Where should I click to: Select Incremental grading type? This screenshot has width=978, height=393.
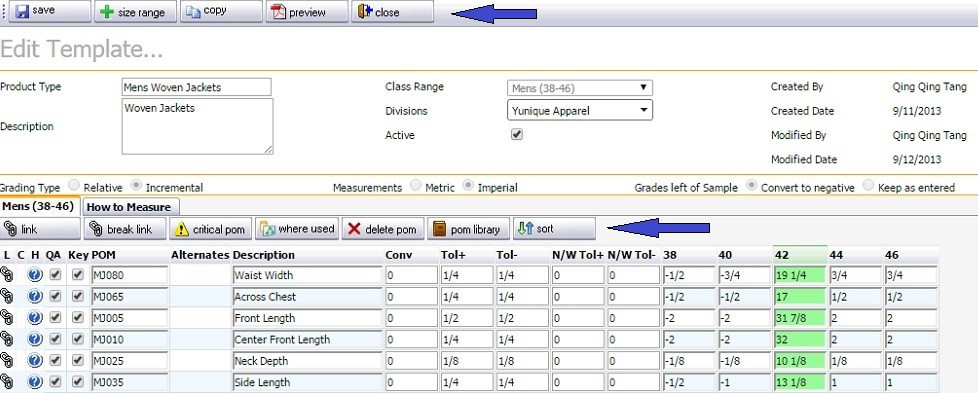tap(136, 185)
